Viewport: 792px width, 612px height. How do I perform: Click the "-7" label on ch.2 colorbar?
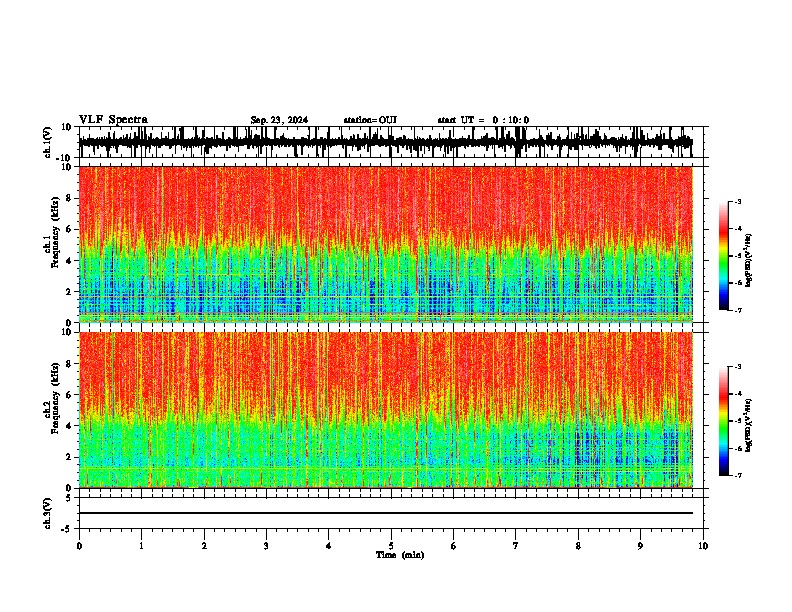(x=738, y=475)
